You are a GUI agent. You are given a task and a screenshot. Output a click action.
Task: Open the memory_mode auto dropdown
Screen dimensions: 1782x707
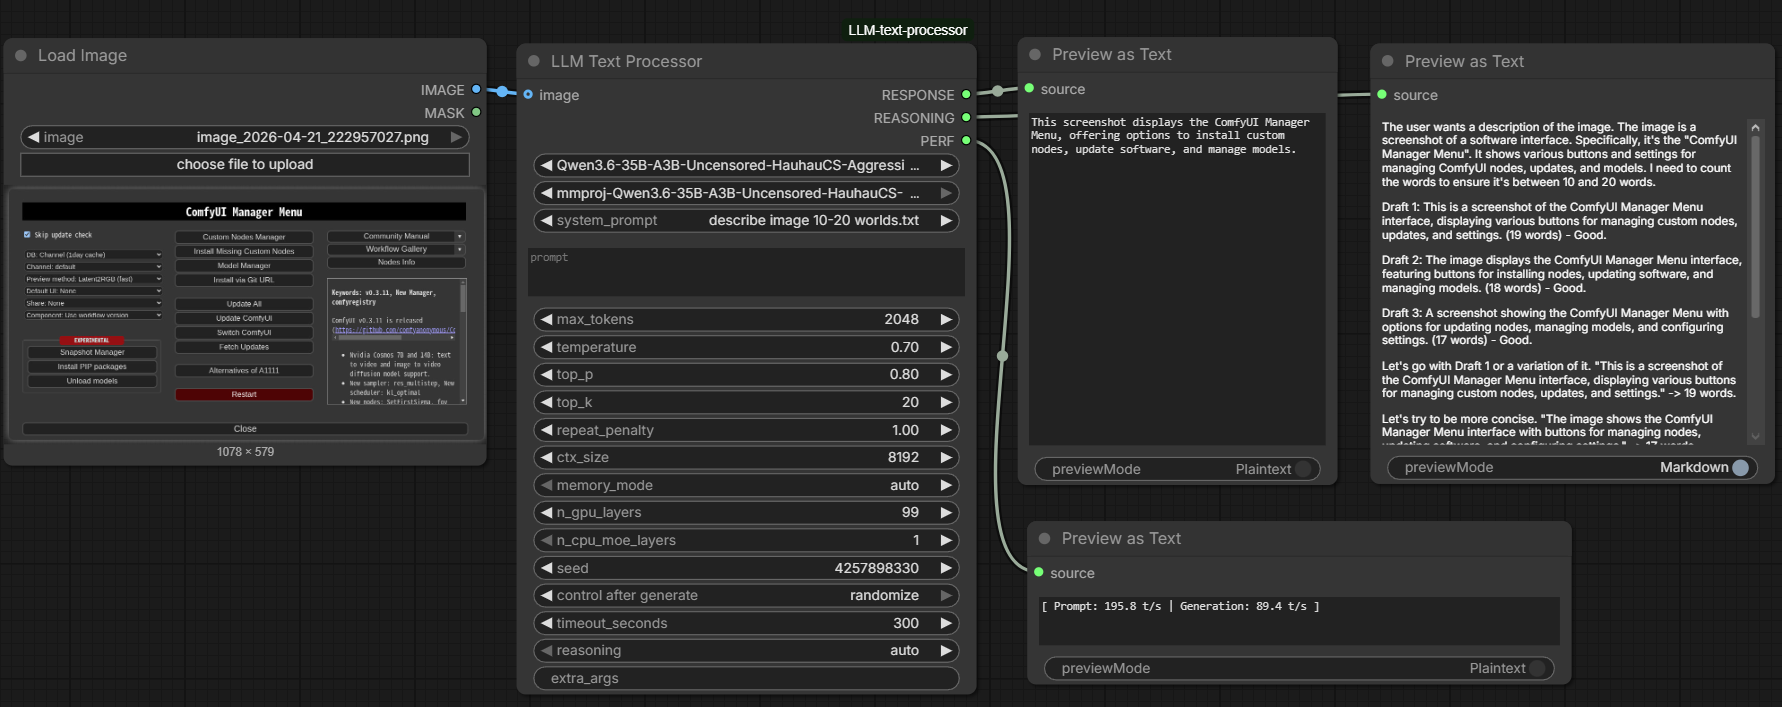tap(746, 486)
